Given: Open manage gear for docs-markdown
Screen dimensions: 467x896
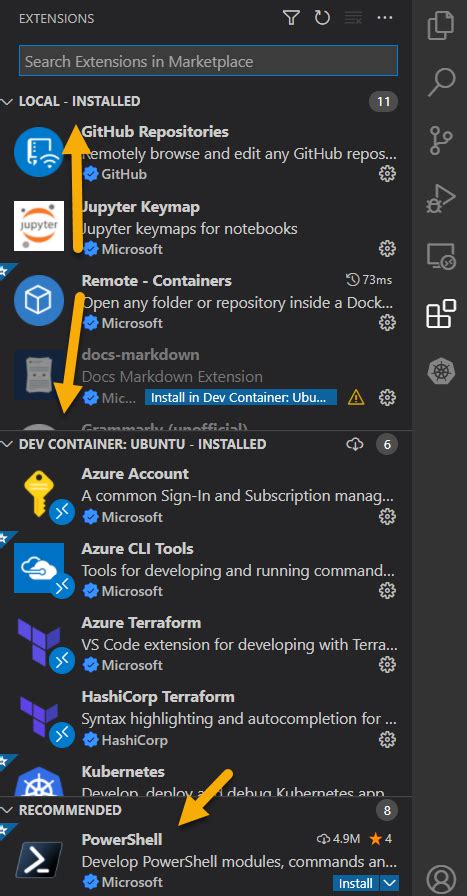Looking at the screenshot, I should [387, 397].
